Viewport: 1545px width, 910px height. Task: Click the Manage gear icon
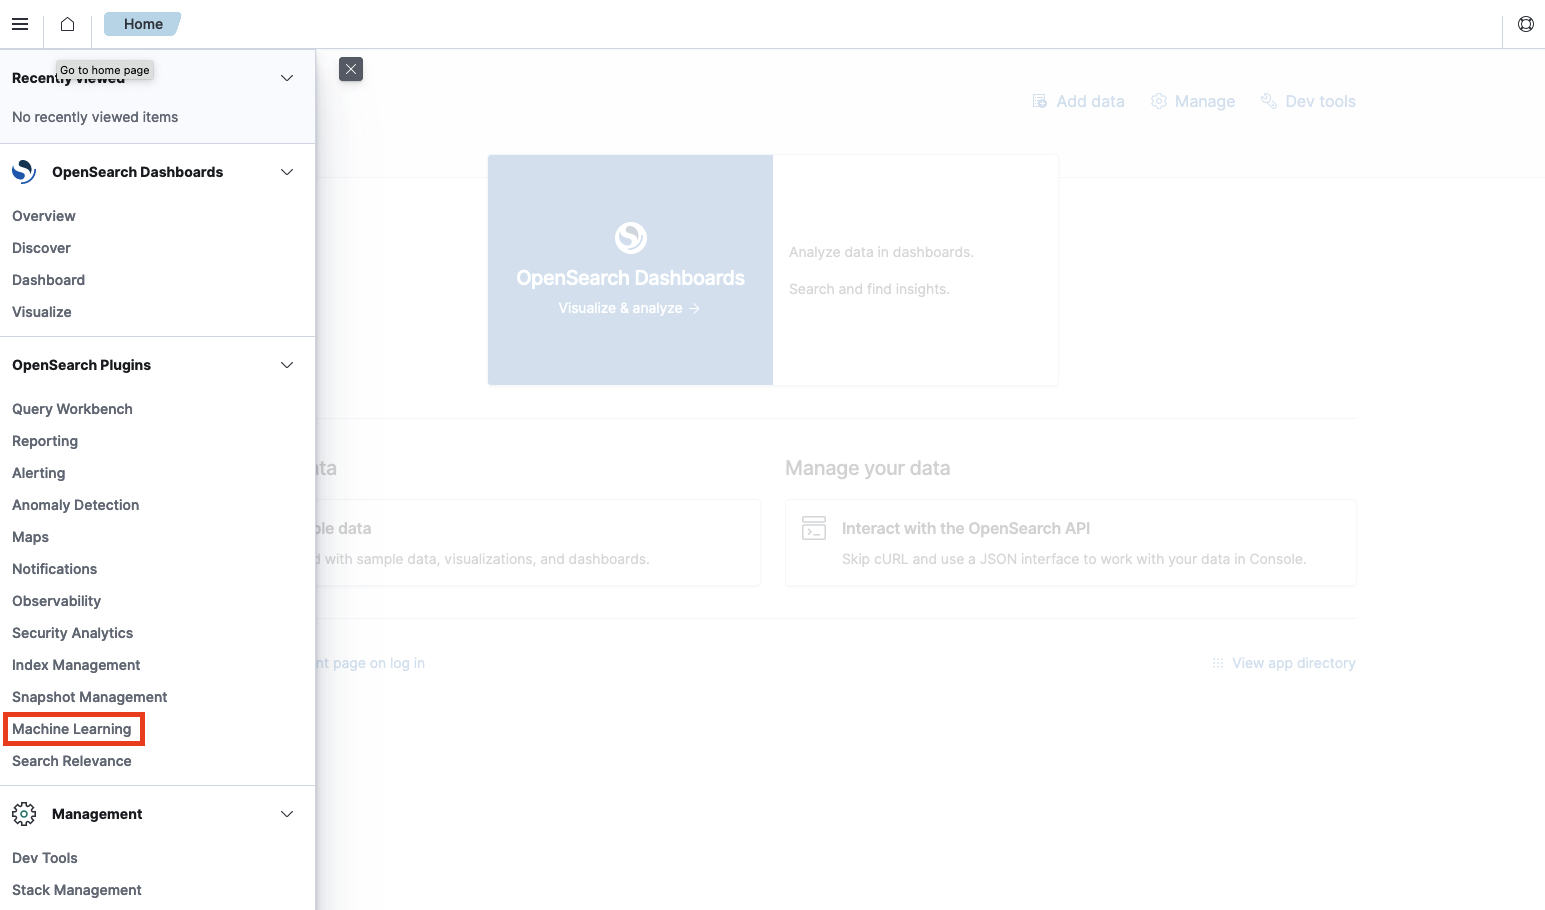coord(1158,100)
